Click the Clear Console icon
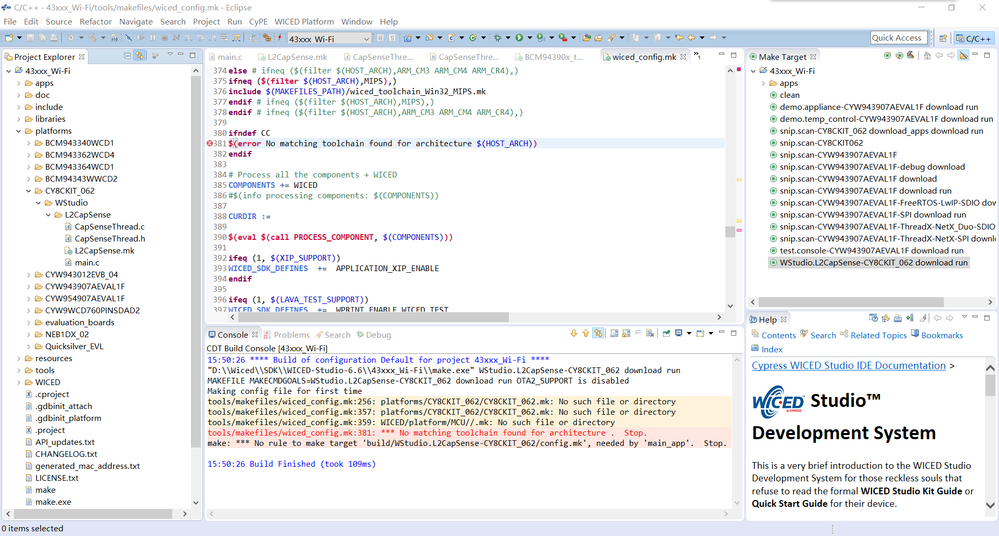 tap(650, 333)
